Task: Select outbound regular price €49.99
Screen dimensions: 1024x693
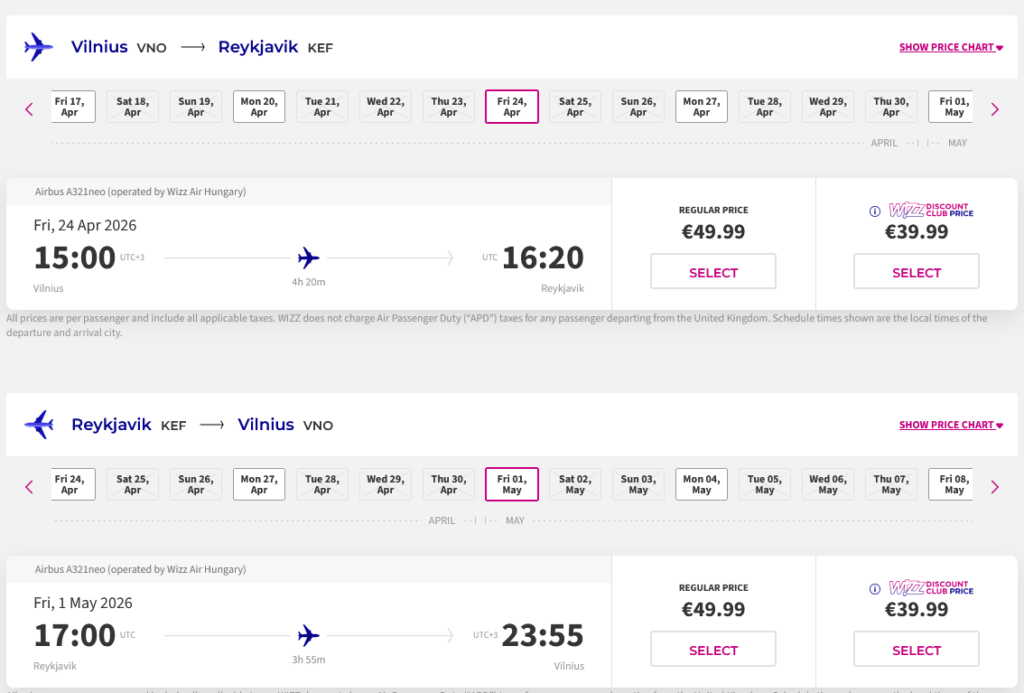Action: 713,272
